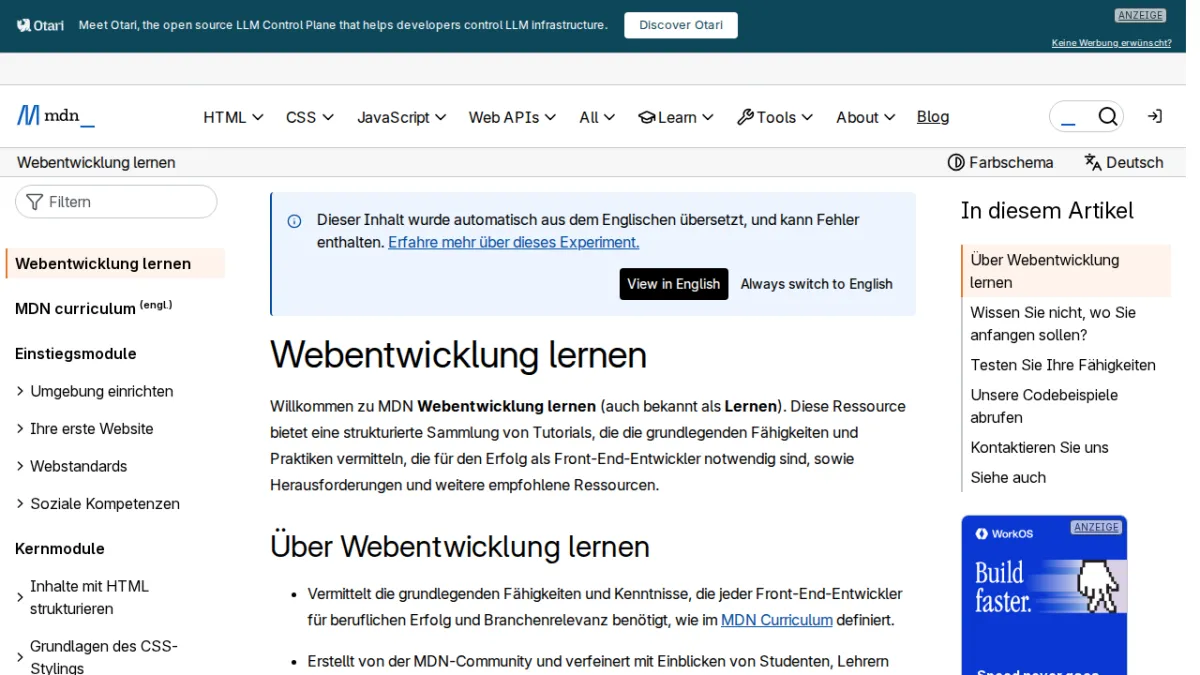Click the info icon in the translation notice
The width and height of the screenshot is (1200, 675).
(294, 221)
